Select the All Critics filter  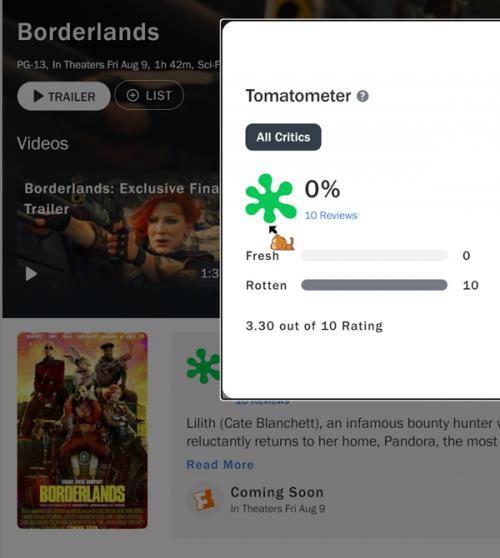pyautogui.click(x=283, y=137)
